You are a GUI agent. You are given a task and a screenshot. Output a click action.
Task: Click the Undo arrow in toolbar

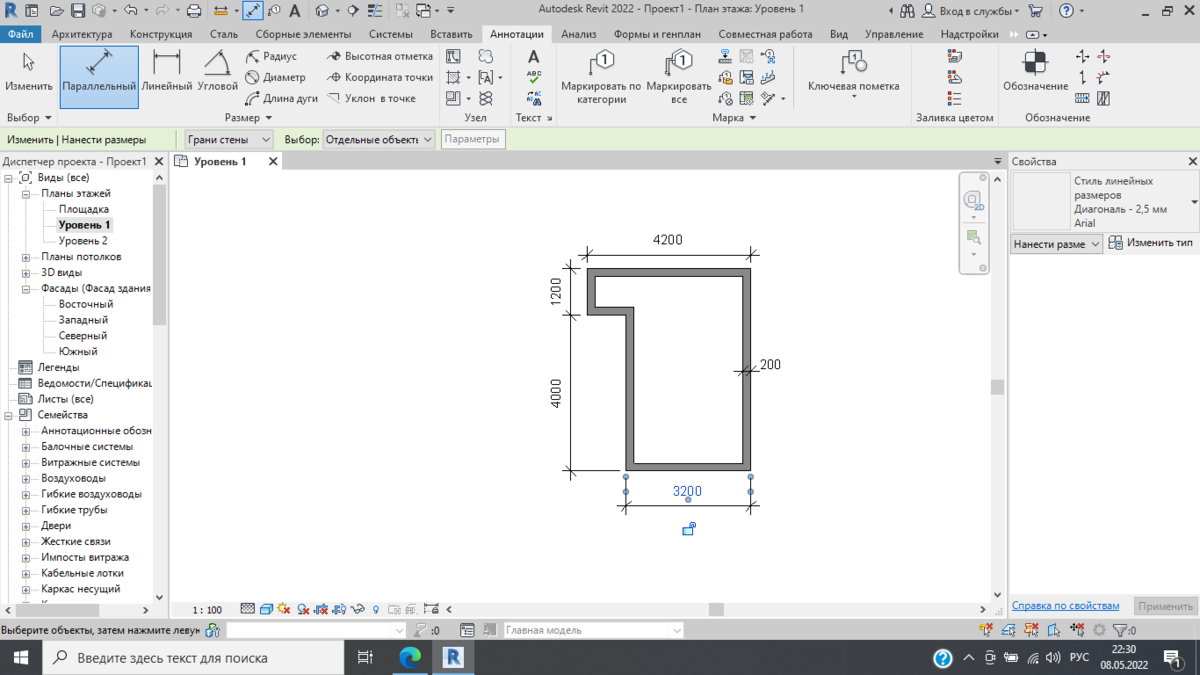(x=129, y=11)
